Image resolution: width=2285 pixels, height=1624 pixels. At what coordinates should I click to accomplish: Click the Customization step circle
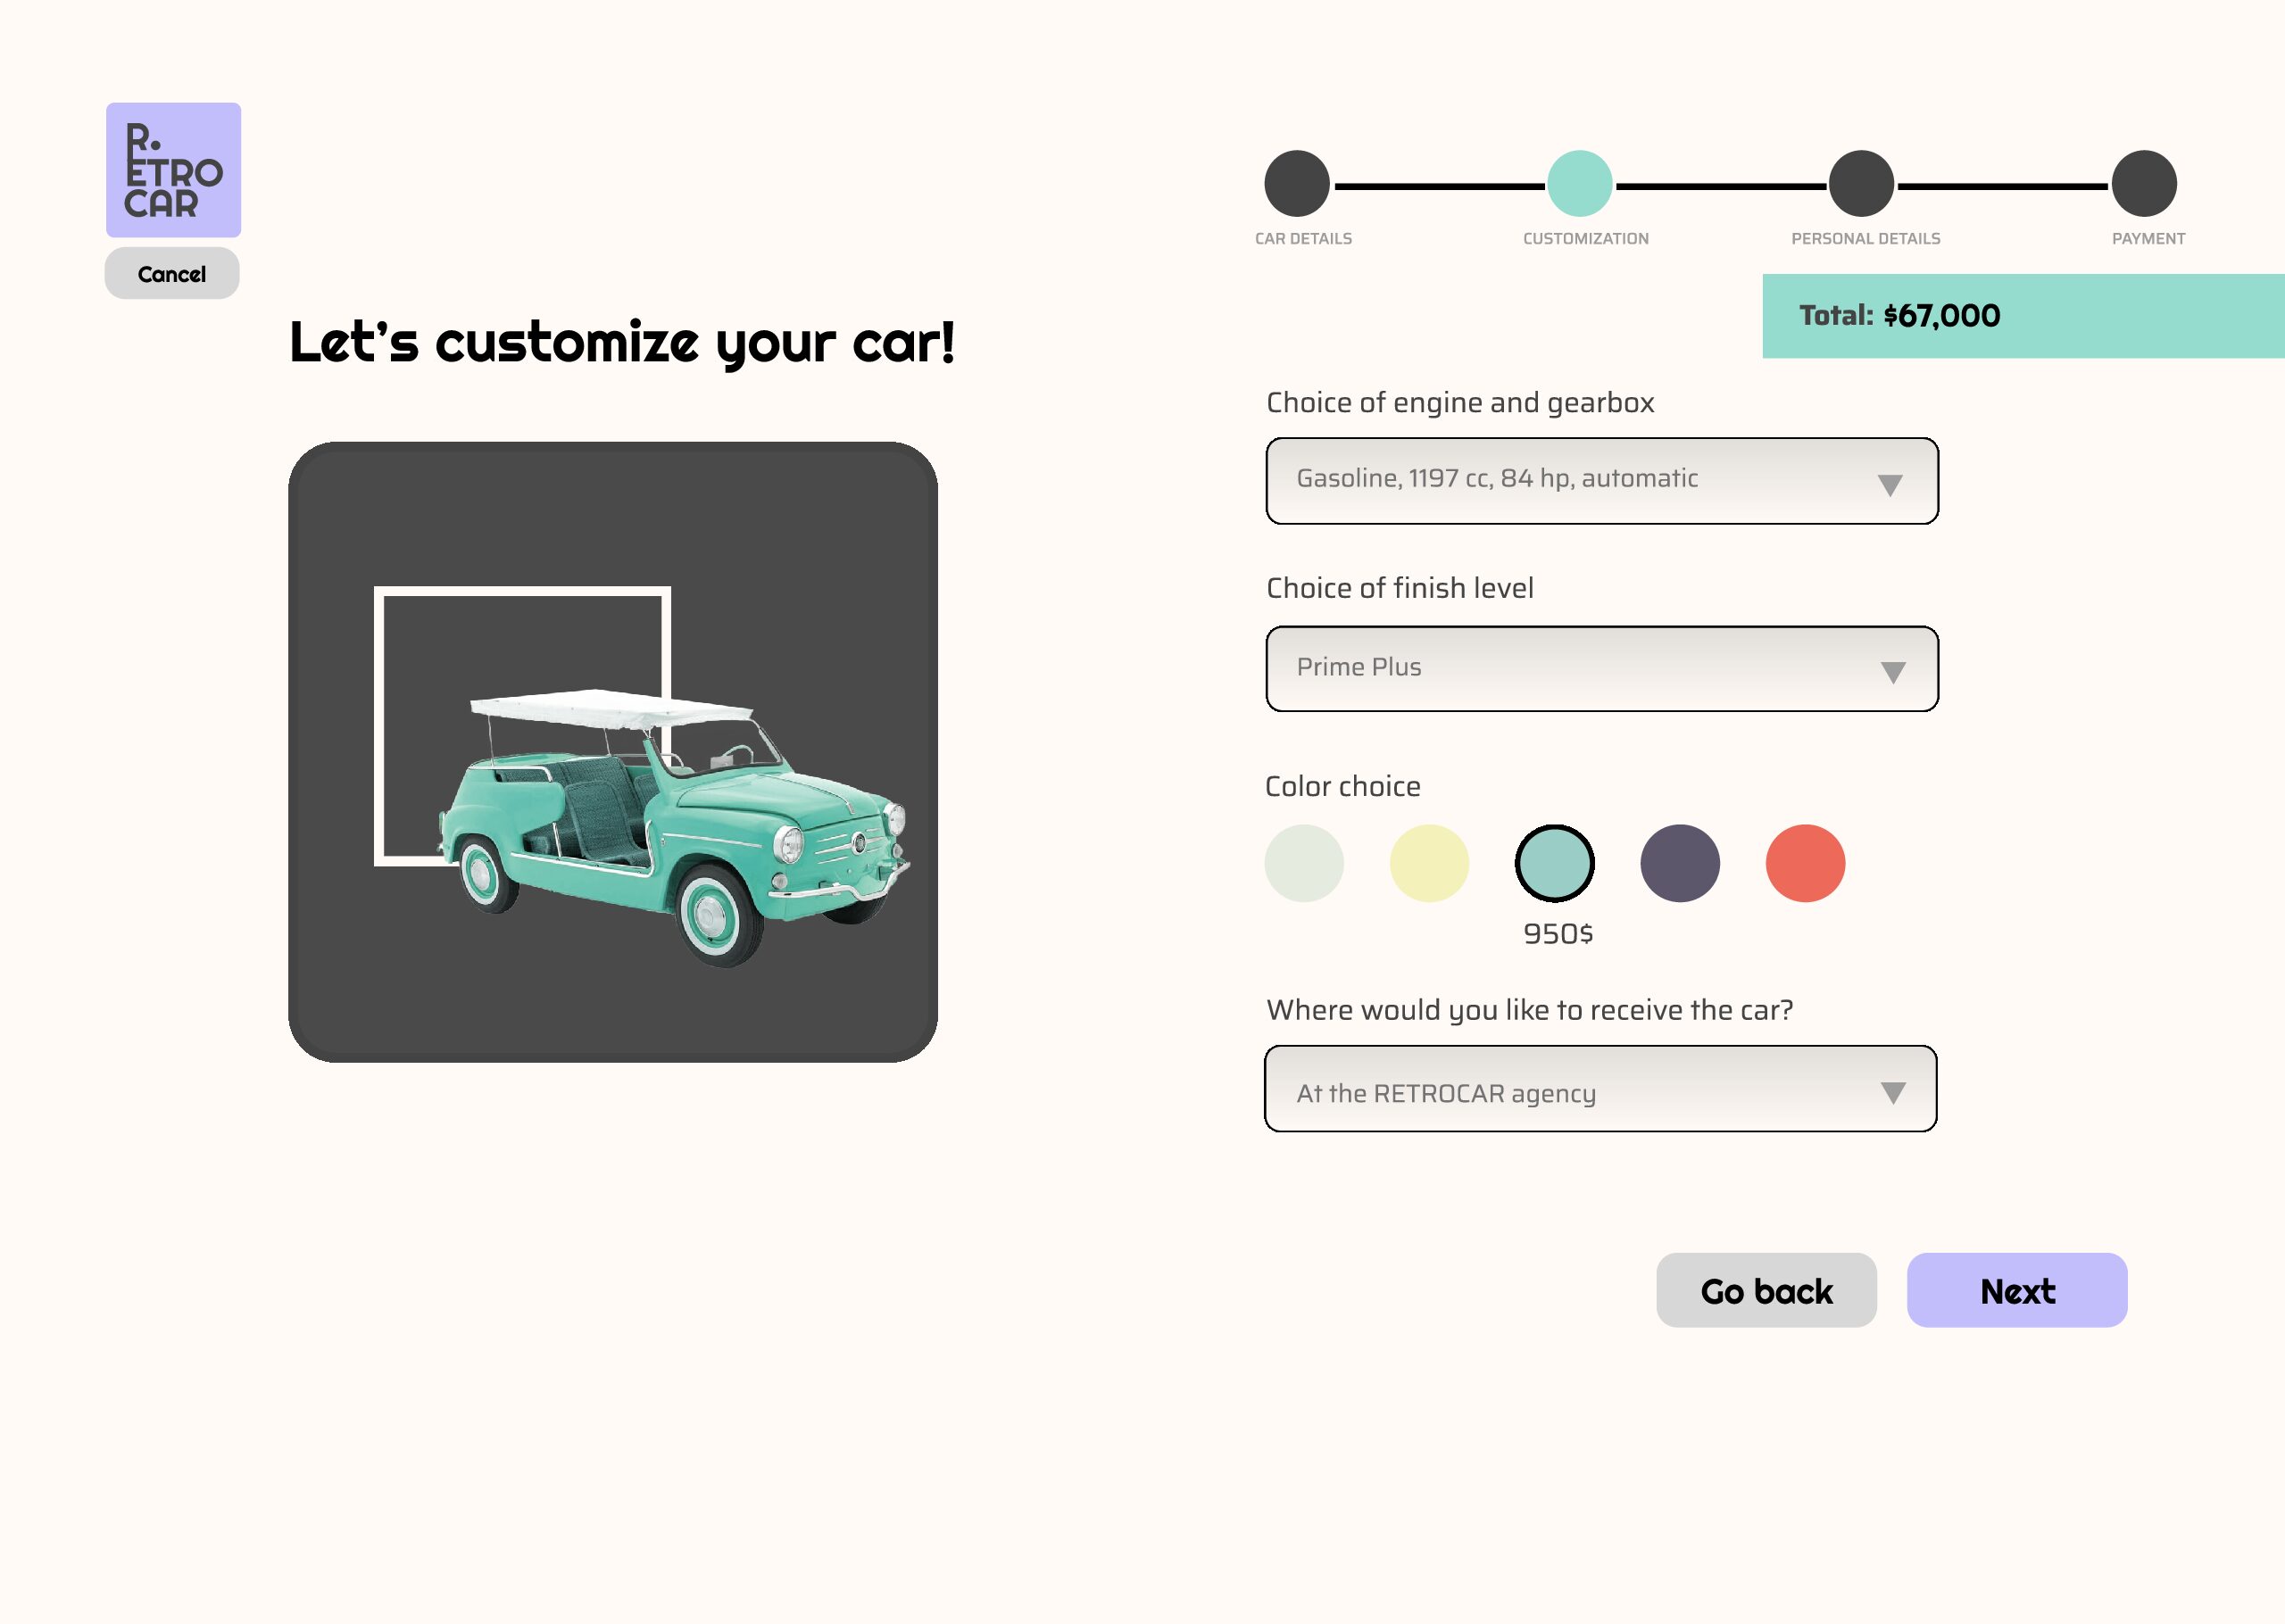(1579, 184)
